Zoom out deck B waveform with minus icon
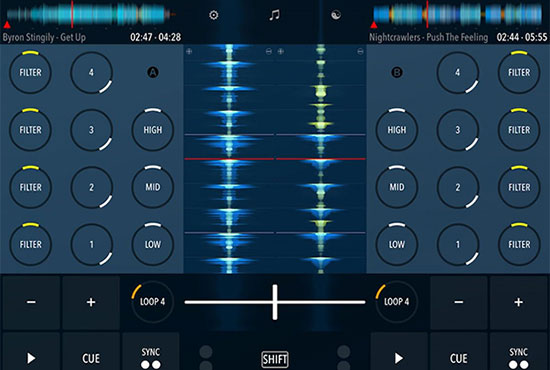The image size is (550, 370). click(360, 52)
